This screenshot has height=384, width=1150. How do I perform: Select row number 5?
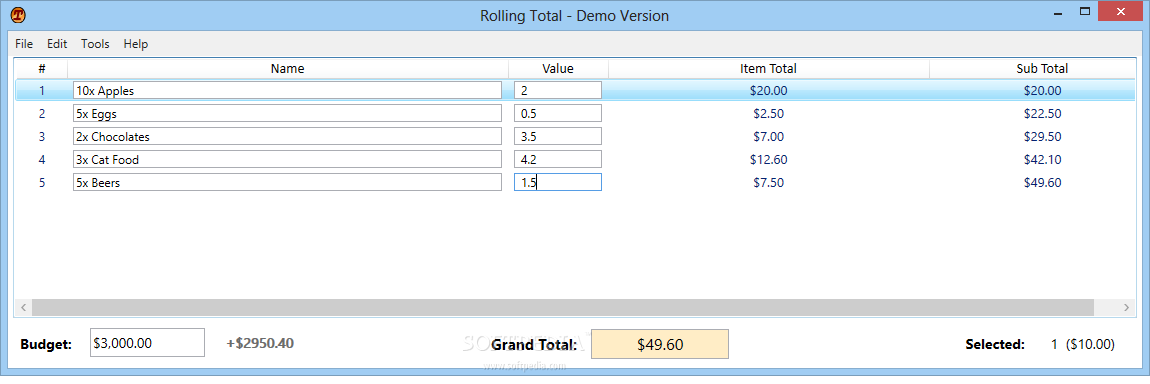coord(42,182)
